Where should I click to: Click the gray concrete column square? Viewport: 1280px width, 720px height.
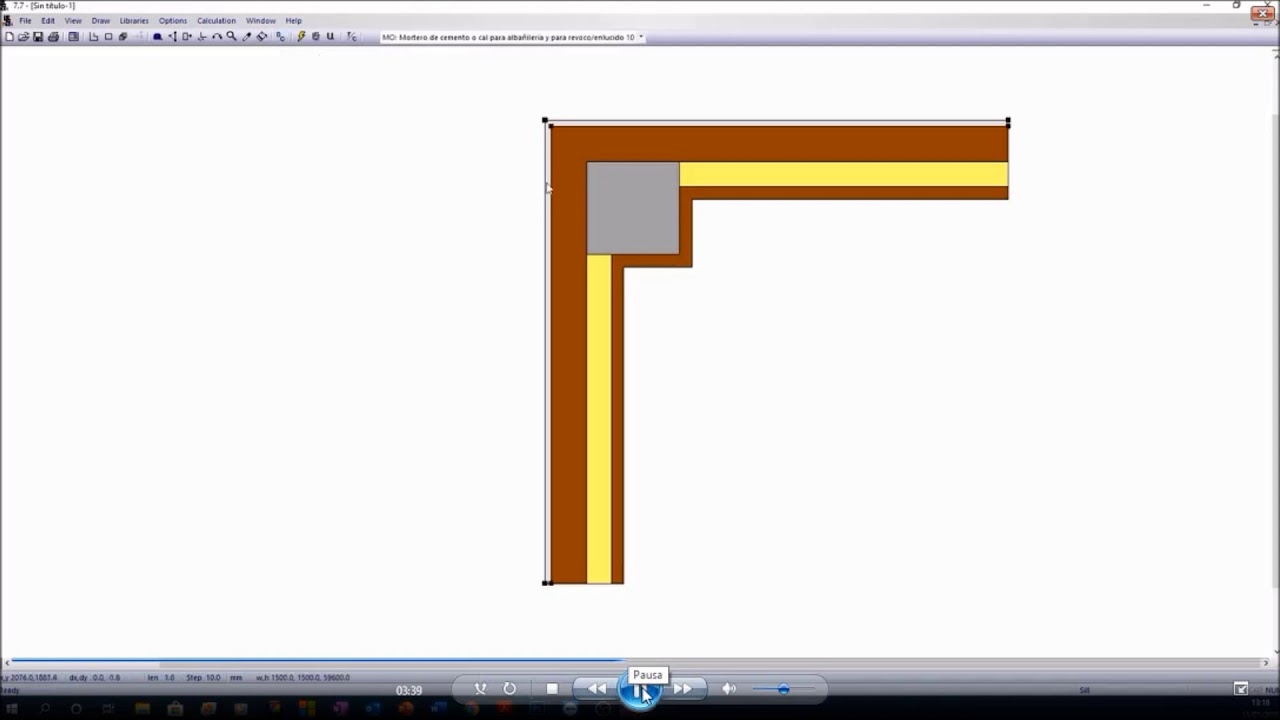633,208
